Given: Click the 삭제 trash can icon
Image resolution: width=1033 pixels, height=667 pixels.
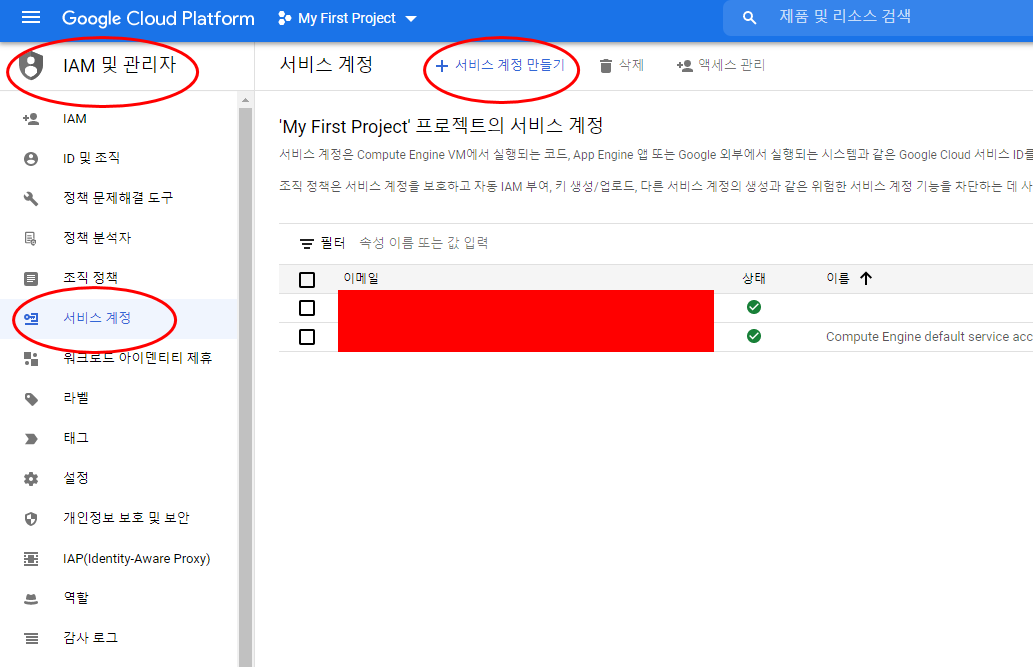Looking at the screenshot, I should (605, 66).
